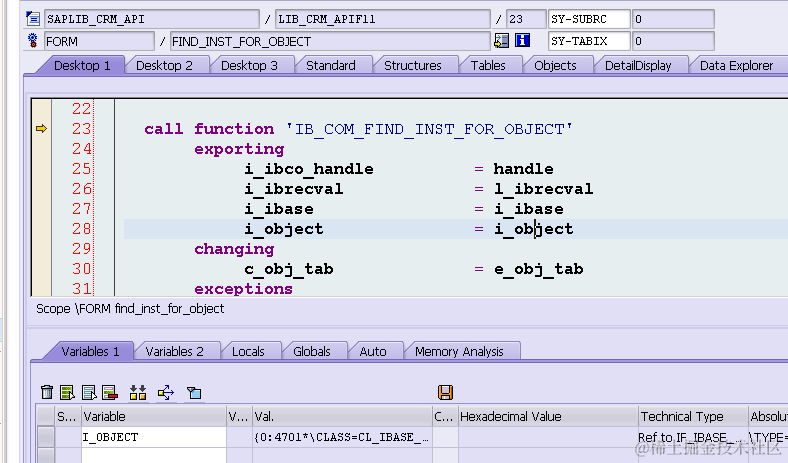Click the 'exporting' keyword on line 24
Image resolution: width=788 pixels, height=463 pixels.
point(239,149)
